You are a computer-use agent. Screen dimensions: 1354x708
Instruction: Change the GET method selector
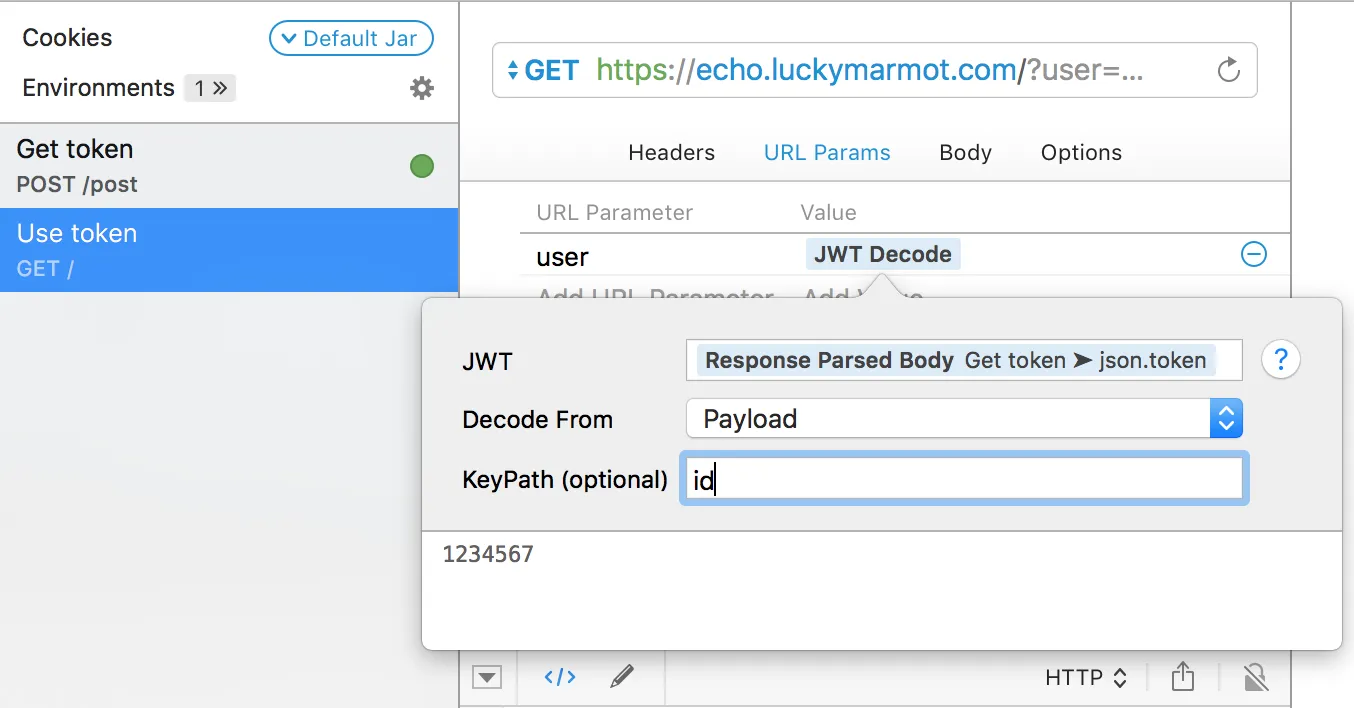pyautogui.click(x=543, y=70)
